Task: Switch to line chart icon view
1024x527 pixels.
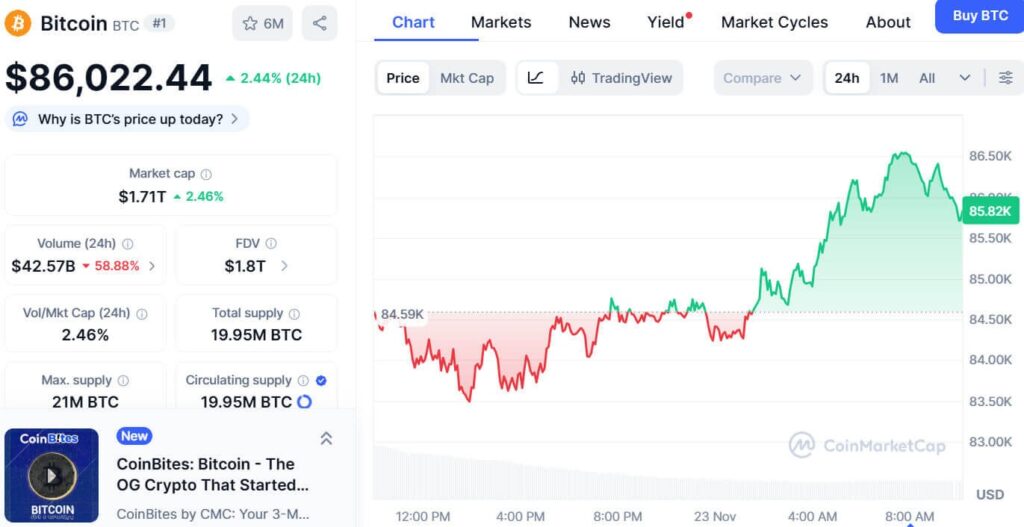Action: tap(536, 78)
